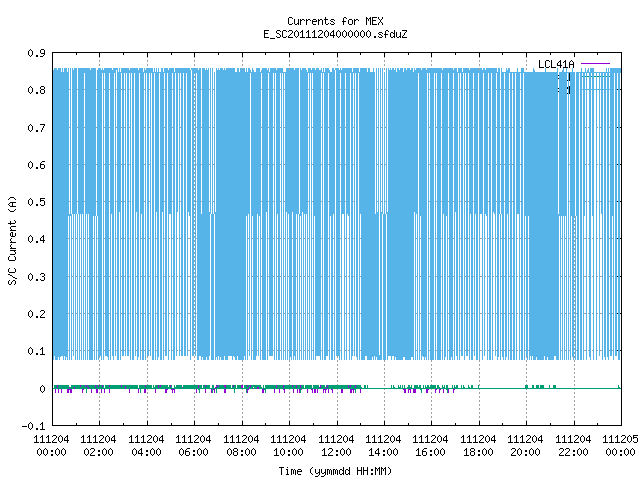This screenshot has height=480, width=640.
Task: Click the y-axis tick value 0.1
Action: 36,351
